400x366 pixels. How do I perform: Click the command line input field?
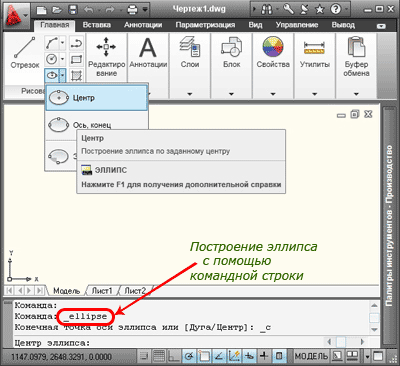click(168, 342)
